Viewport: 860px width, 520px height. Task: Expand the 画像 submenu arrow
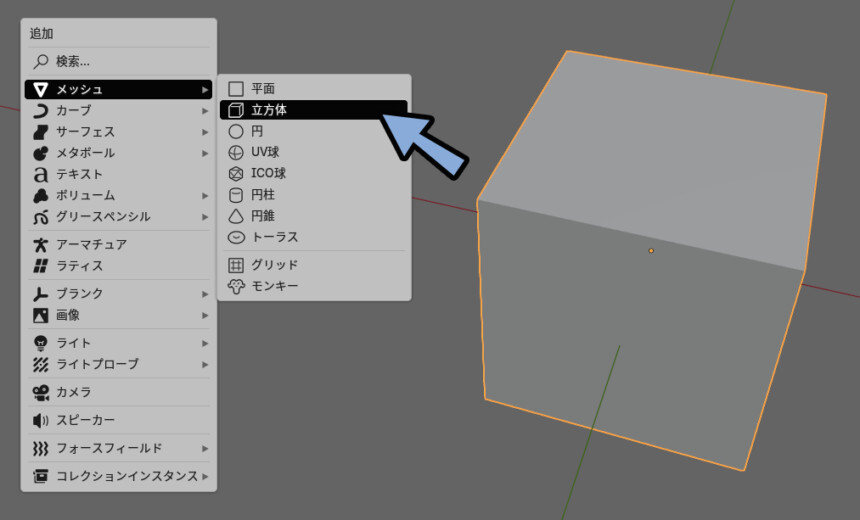click(205, 315)
